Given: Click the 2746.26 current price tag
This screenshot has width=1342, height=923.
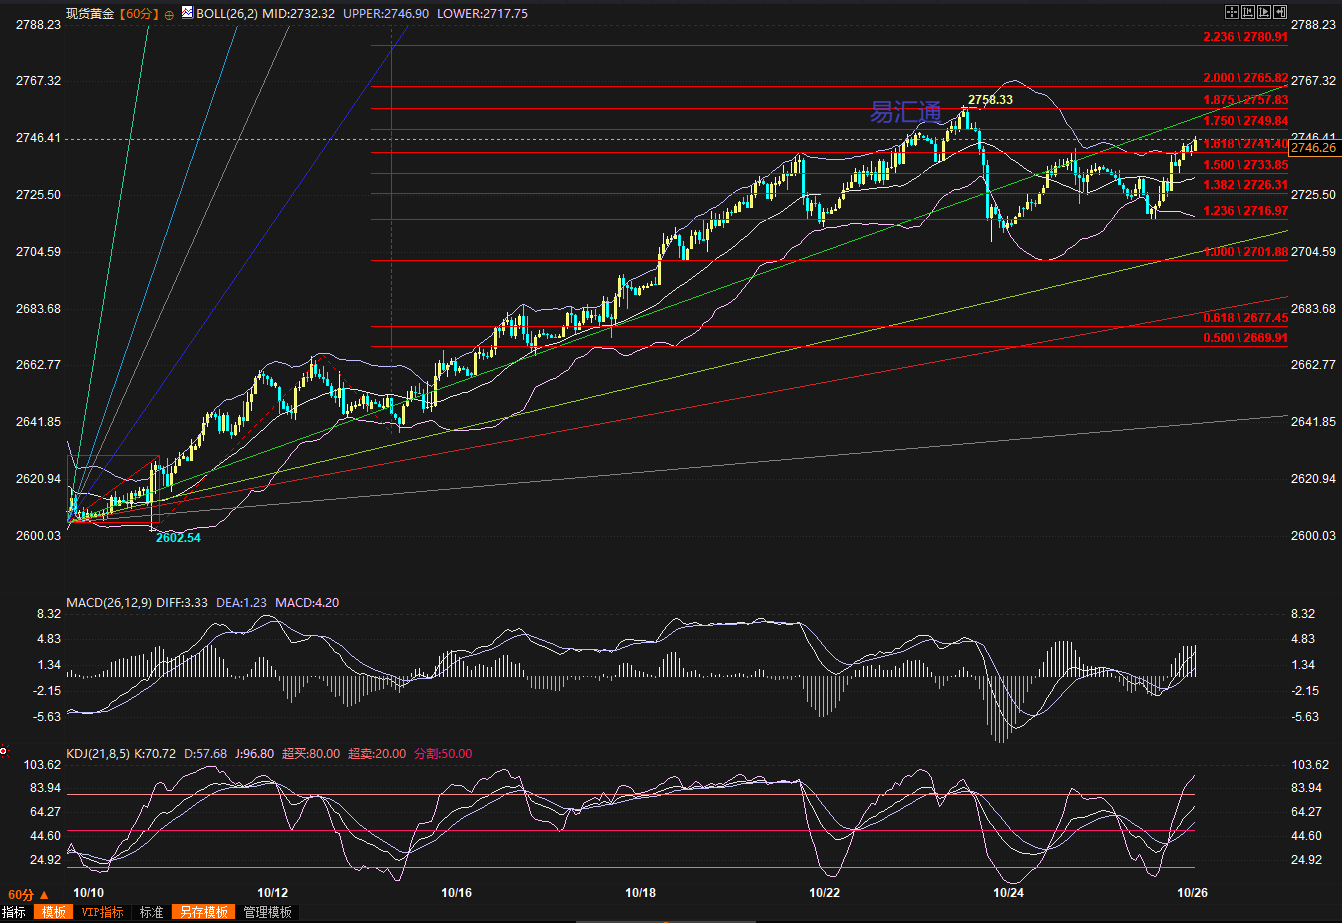Looking at the screenshot, I should tap(1313, 148).
